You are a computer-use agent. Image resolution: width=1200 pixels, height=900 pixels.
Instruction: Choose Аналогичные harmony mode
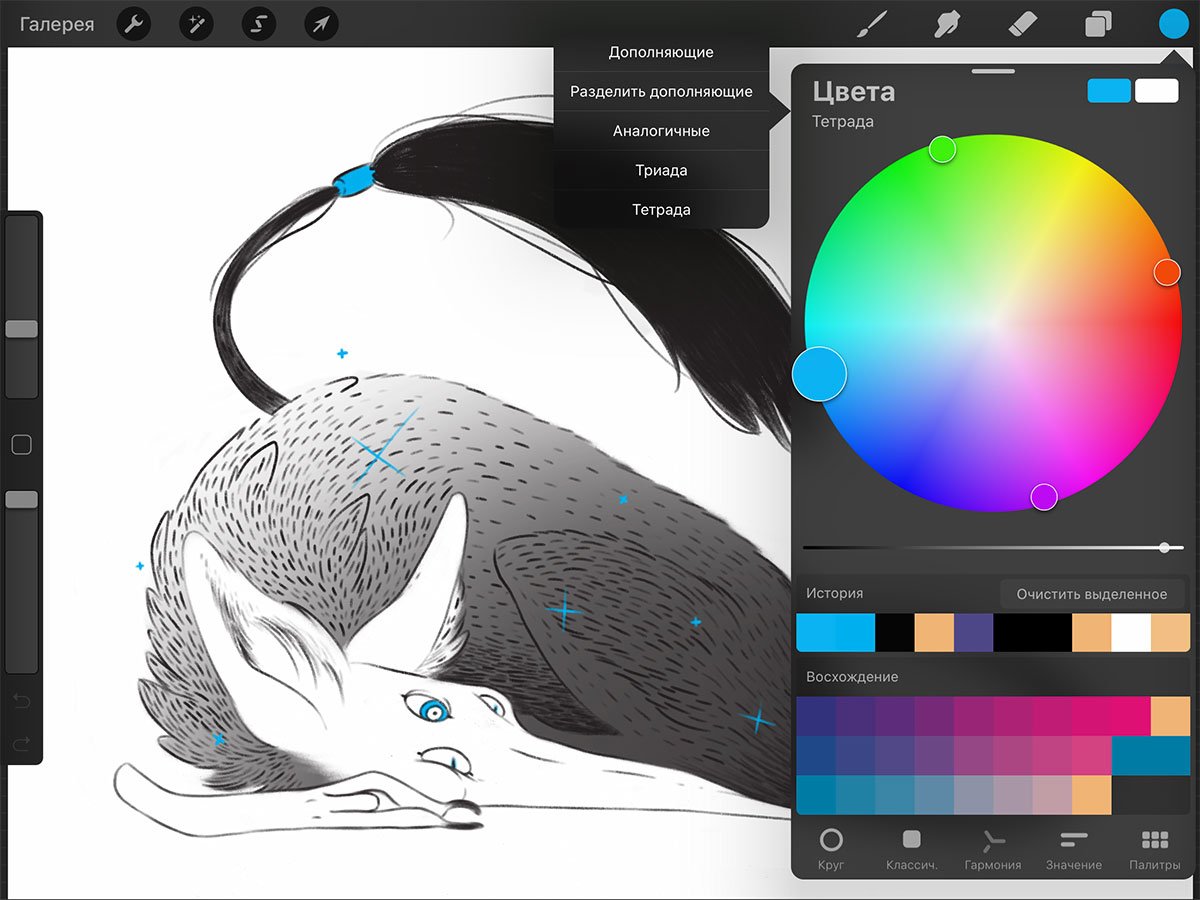(661, 131)
